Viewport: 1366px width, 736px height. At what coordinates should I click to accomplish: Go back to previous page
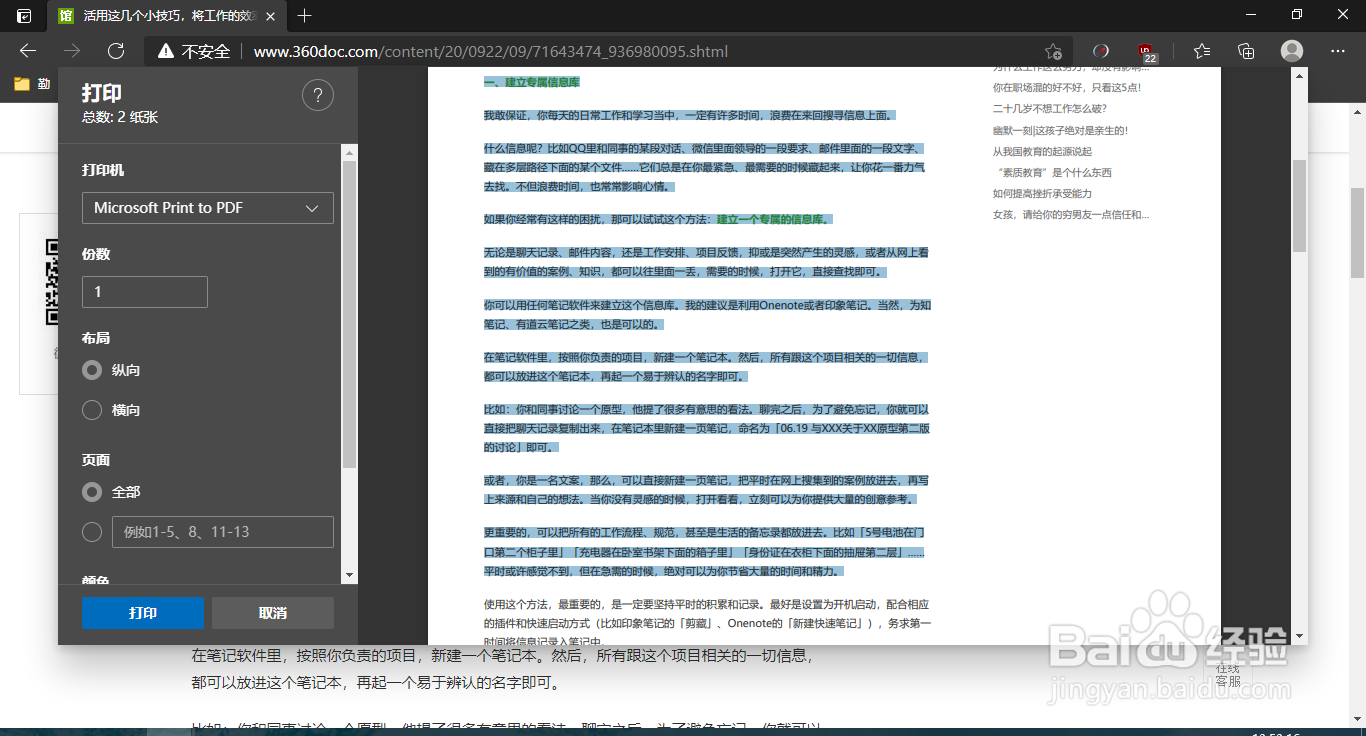(x=28, y=51)
